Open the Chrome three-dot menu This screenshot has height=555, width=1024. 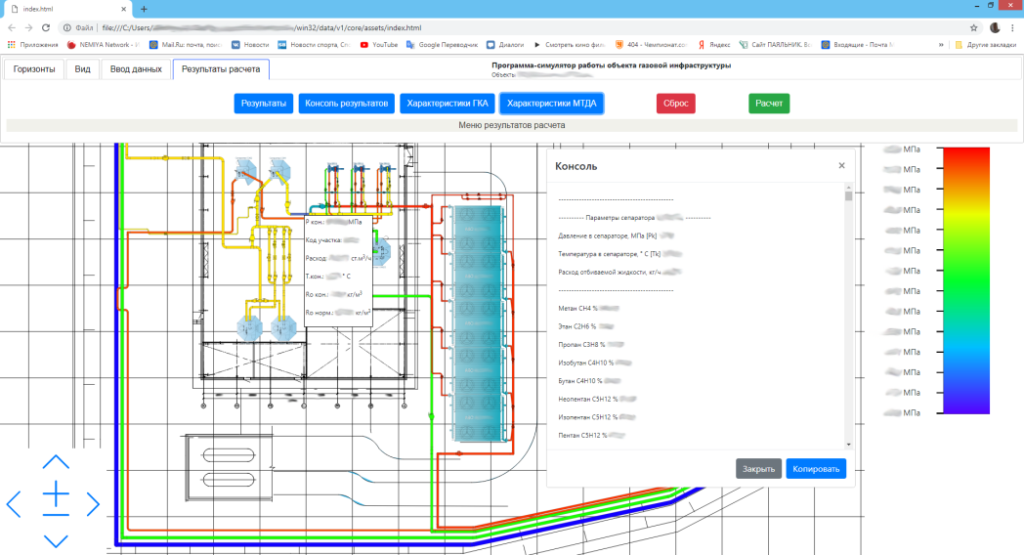click(1013, 27)
